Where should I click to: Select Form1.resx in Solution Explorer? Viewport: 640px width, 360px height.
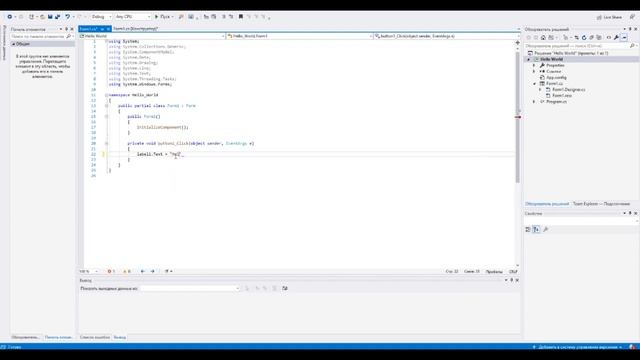point(558,96)
